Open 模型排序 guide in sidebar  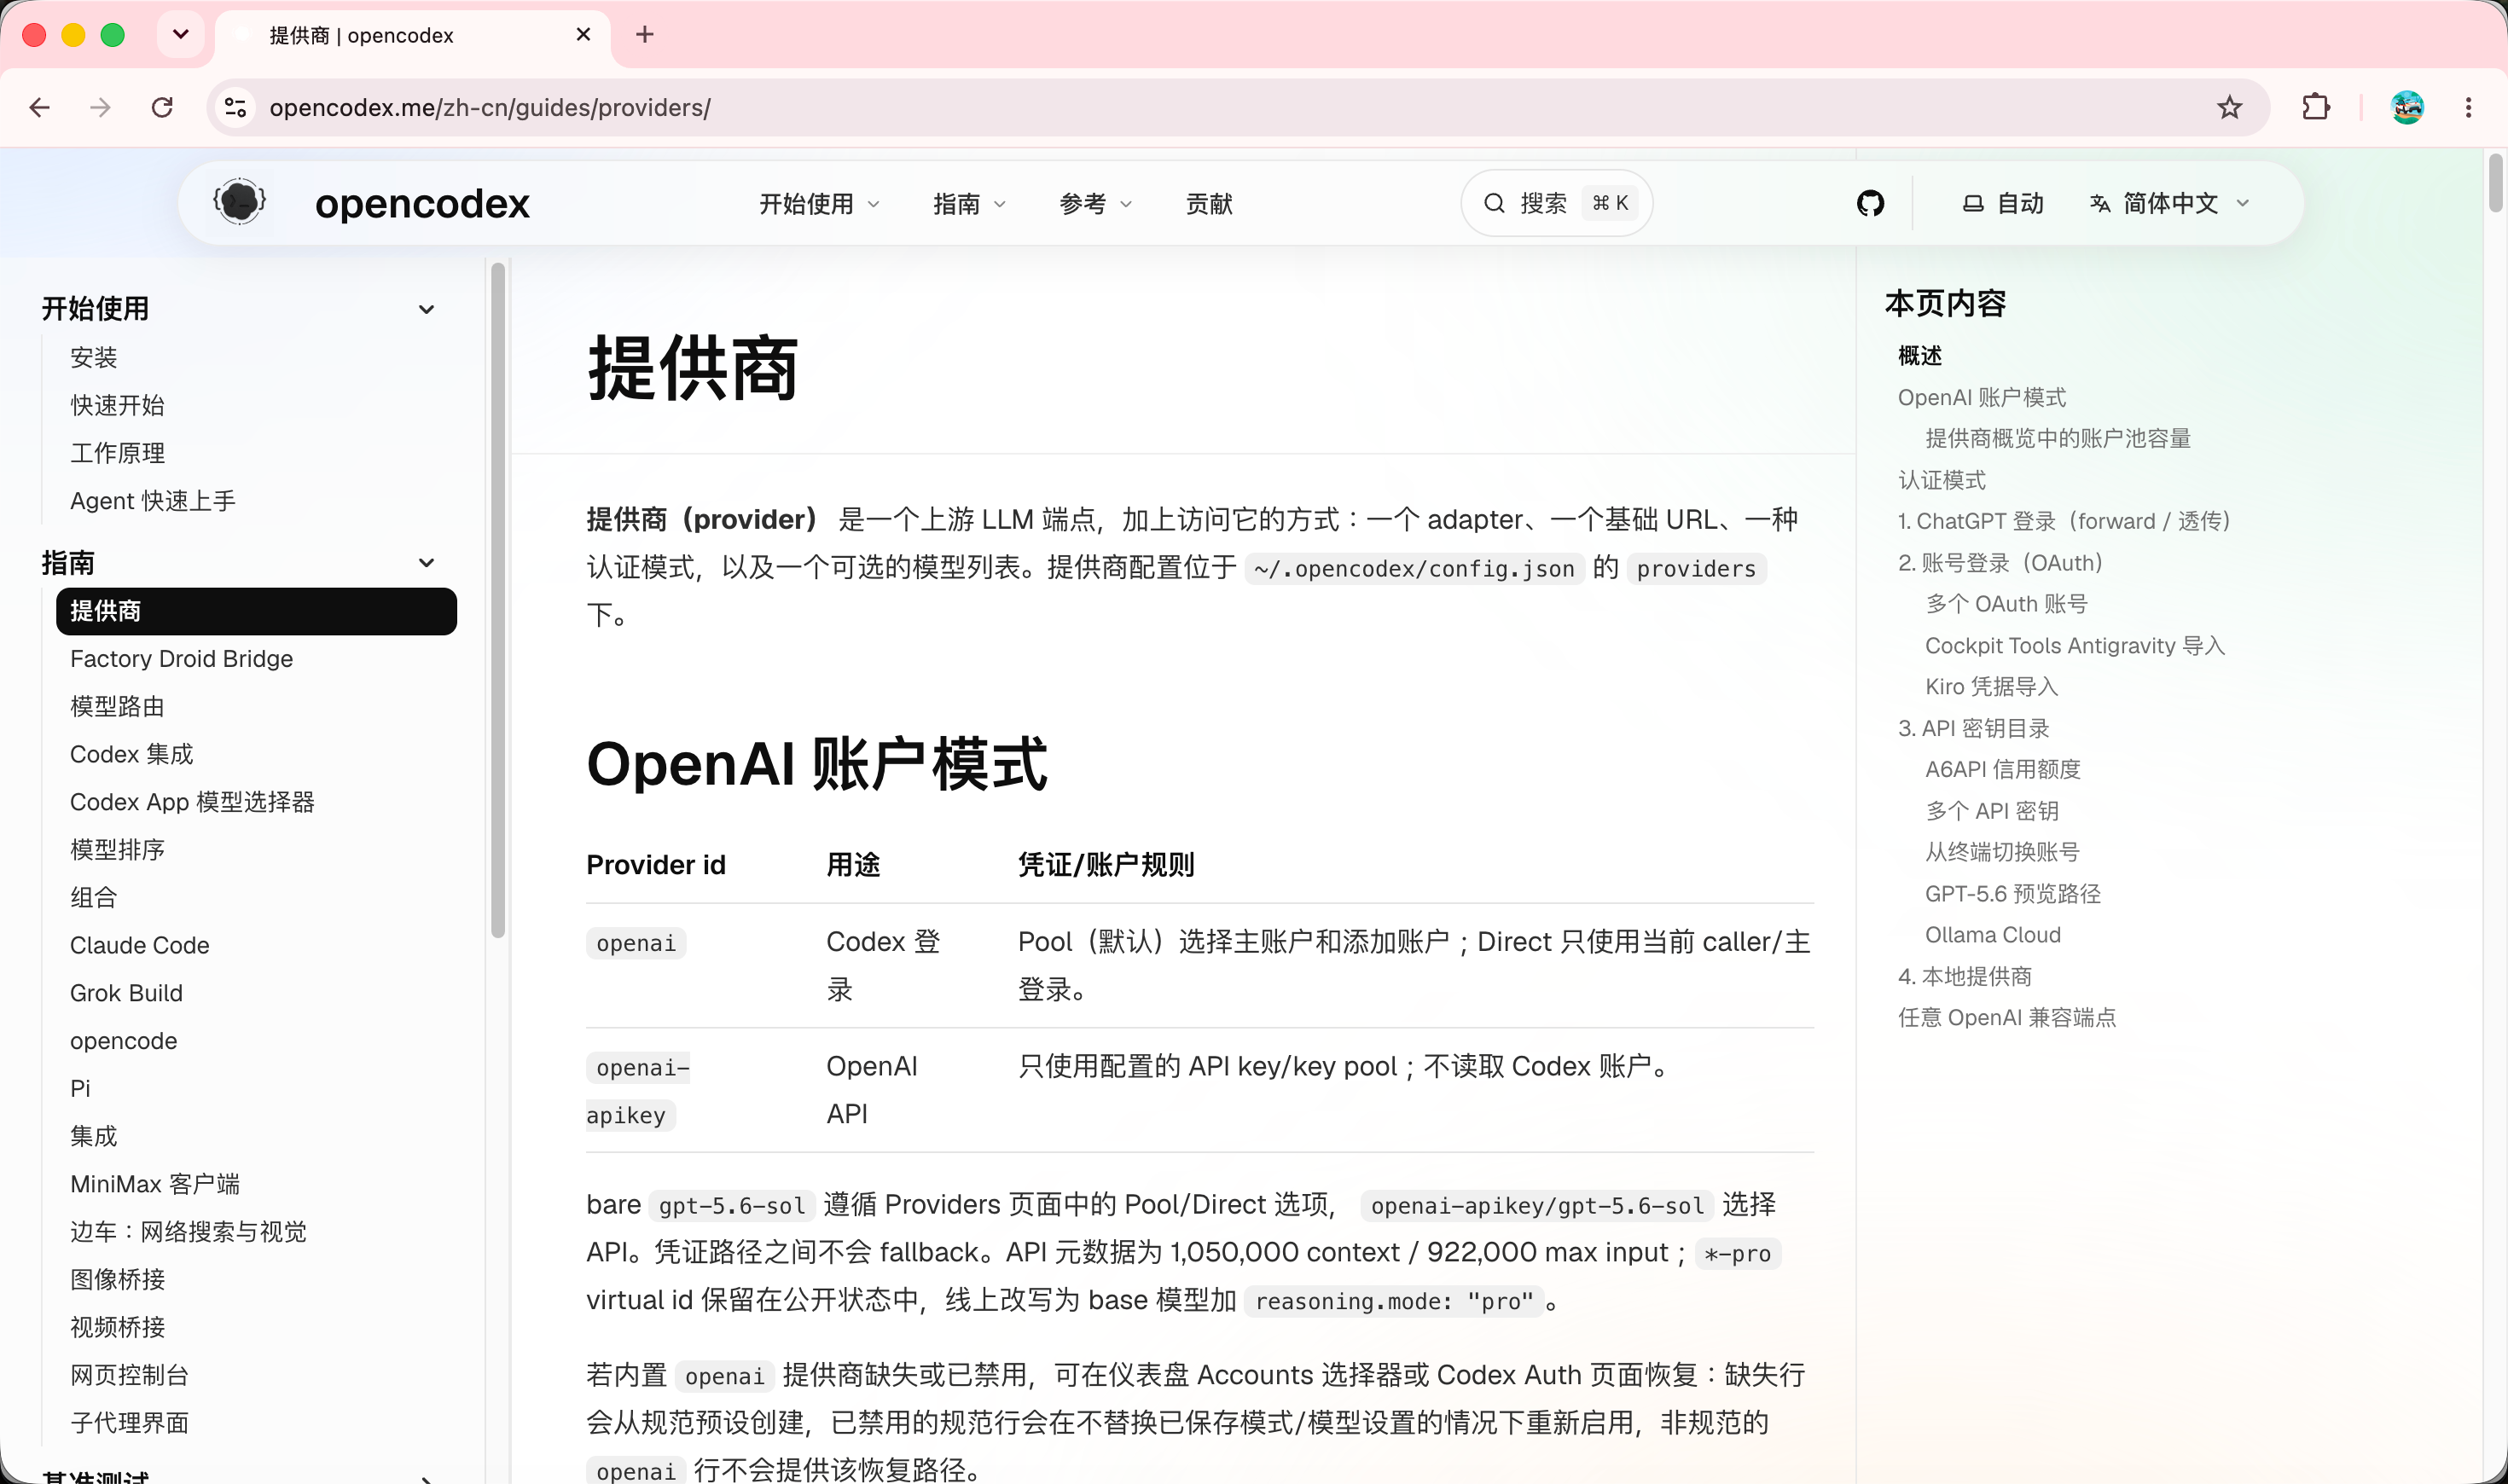coord(117,850)
